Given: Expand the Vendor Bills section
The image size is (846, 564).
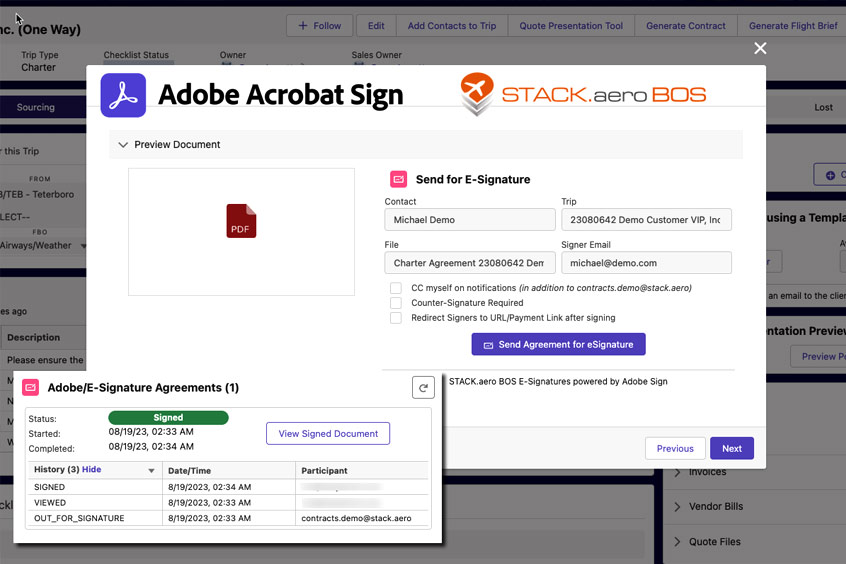Looking at the screenshot, I should pos(678,507).
